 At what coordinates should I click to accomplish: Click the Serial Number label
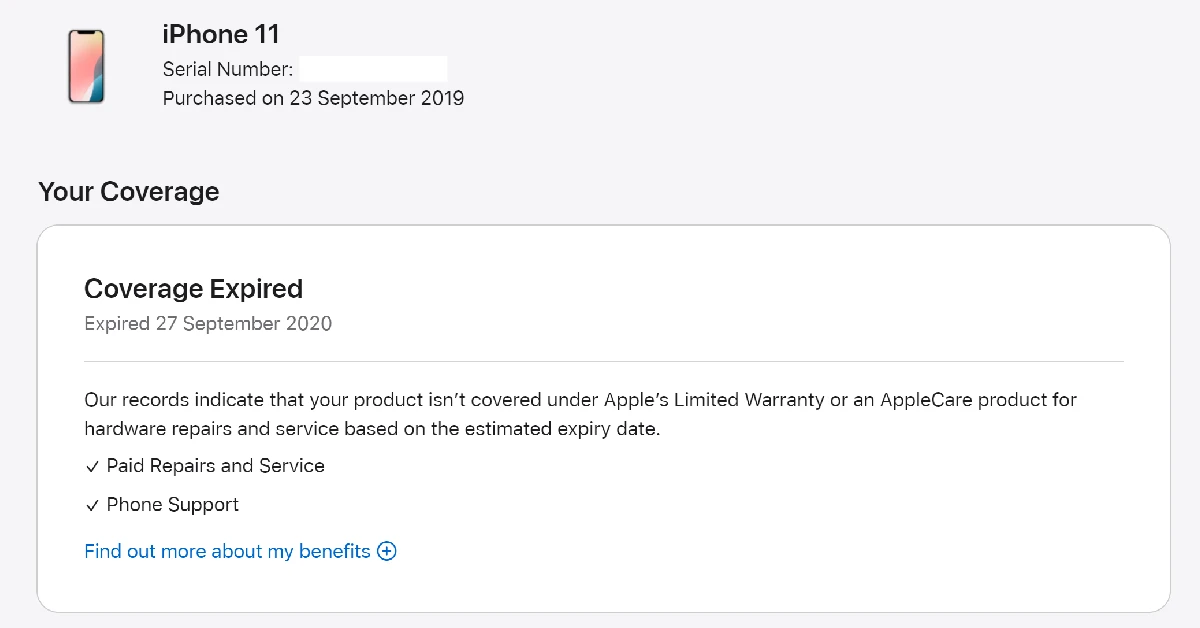(228, 69)
